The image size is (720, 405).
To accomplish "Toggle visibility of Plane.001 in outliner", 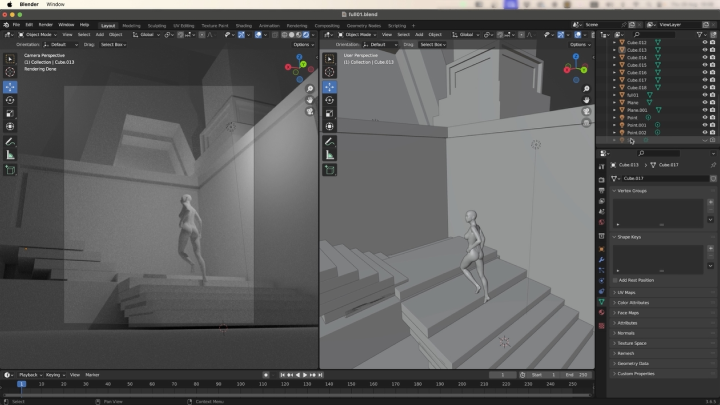I will pos(703,109).
